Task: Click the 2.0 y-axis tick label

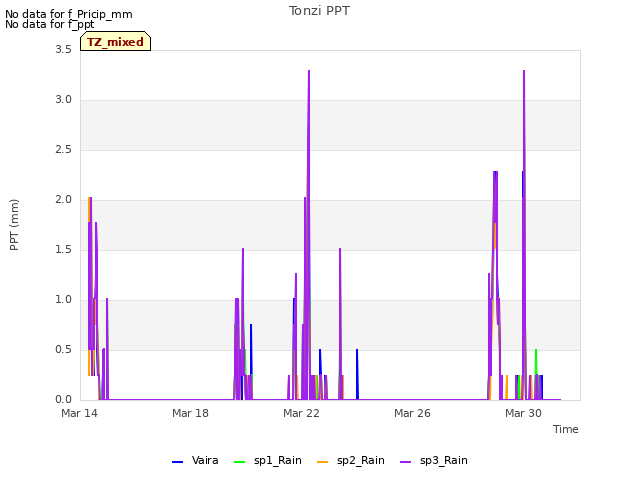Action: coord(63,200)
